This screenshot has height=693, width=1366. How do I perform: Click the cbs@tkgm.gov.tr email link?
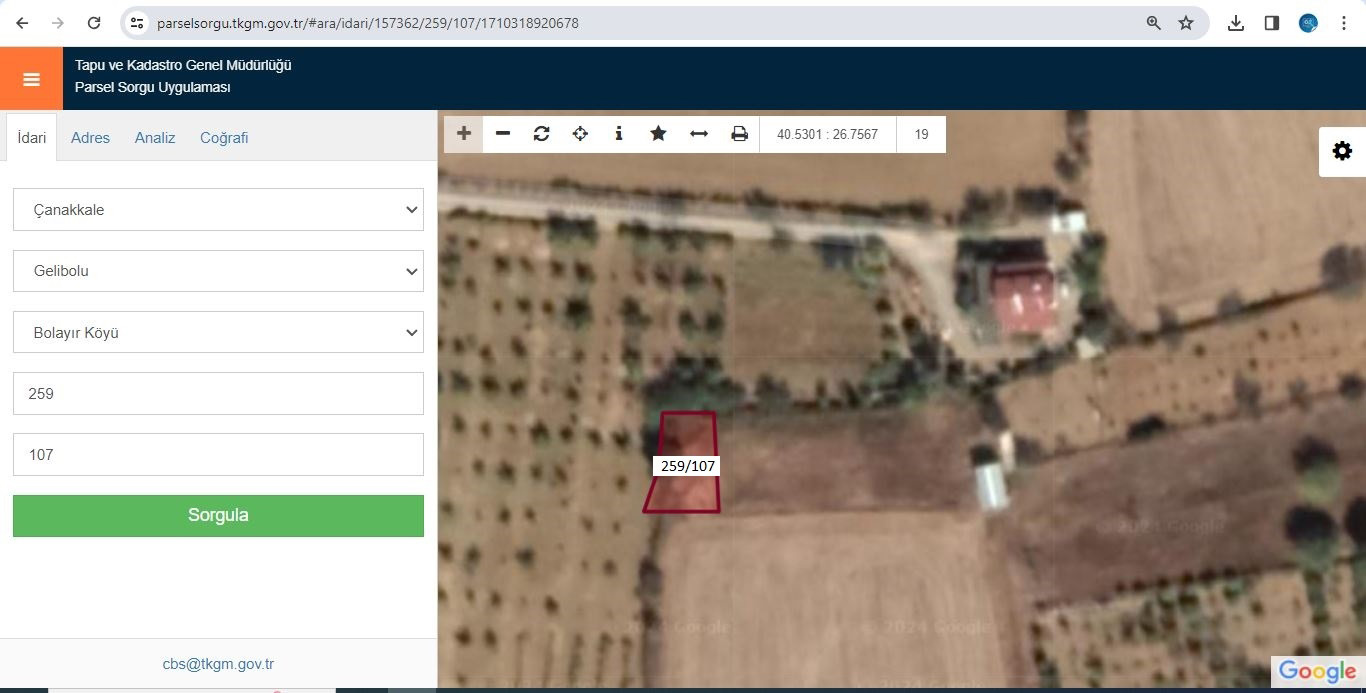click(218, 664)
